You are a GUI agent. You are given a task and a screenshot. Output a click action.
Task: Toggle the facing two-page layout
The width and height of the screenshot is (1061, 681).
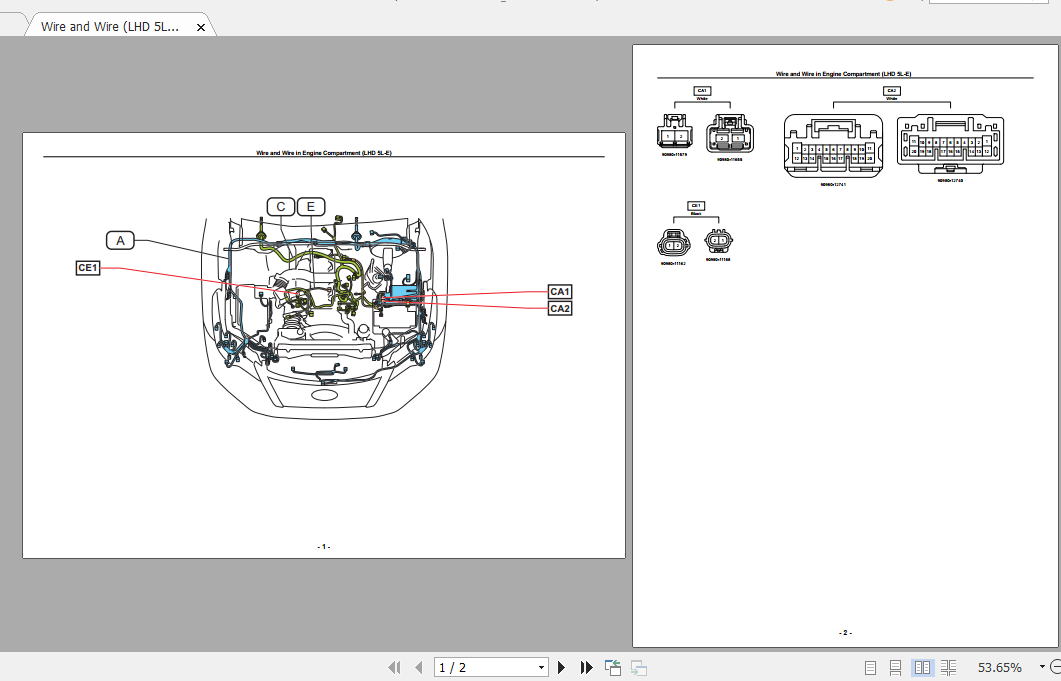coord(921,667)
